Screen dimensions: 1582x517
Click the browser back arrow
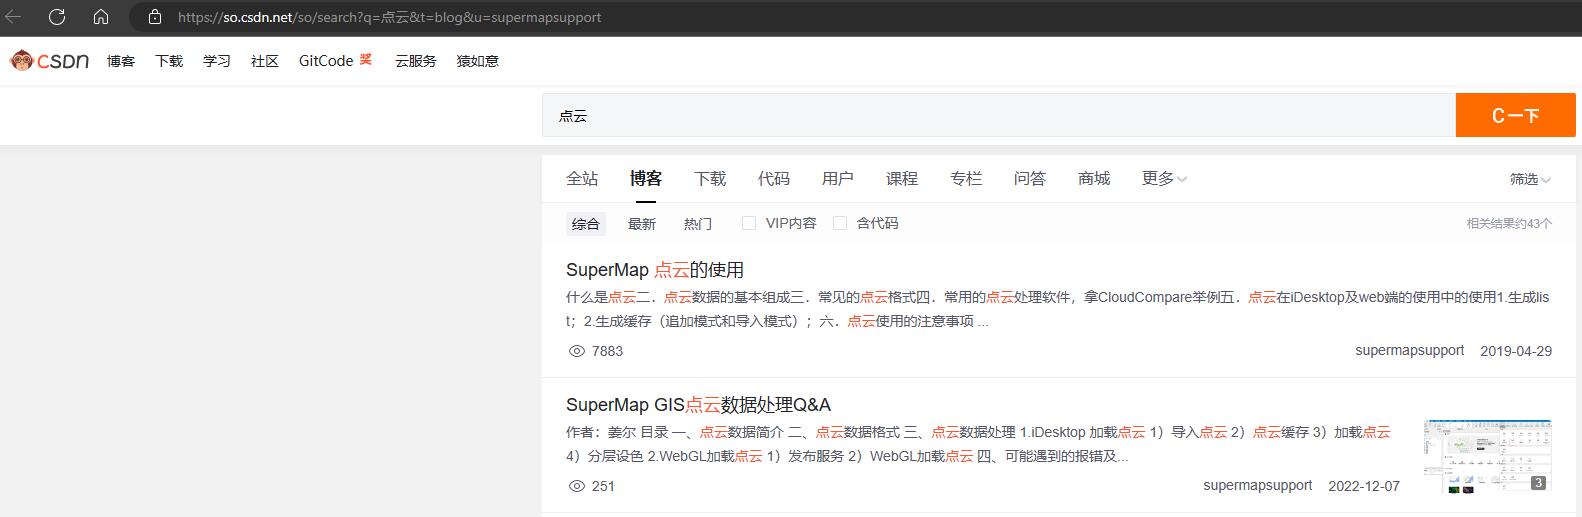coord(13,17)
